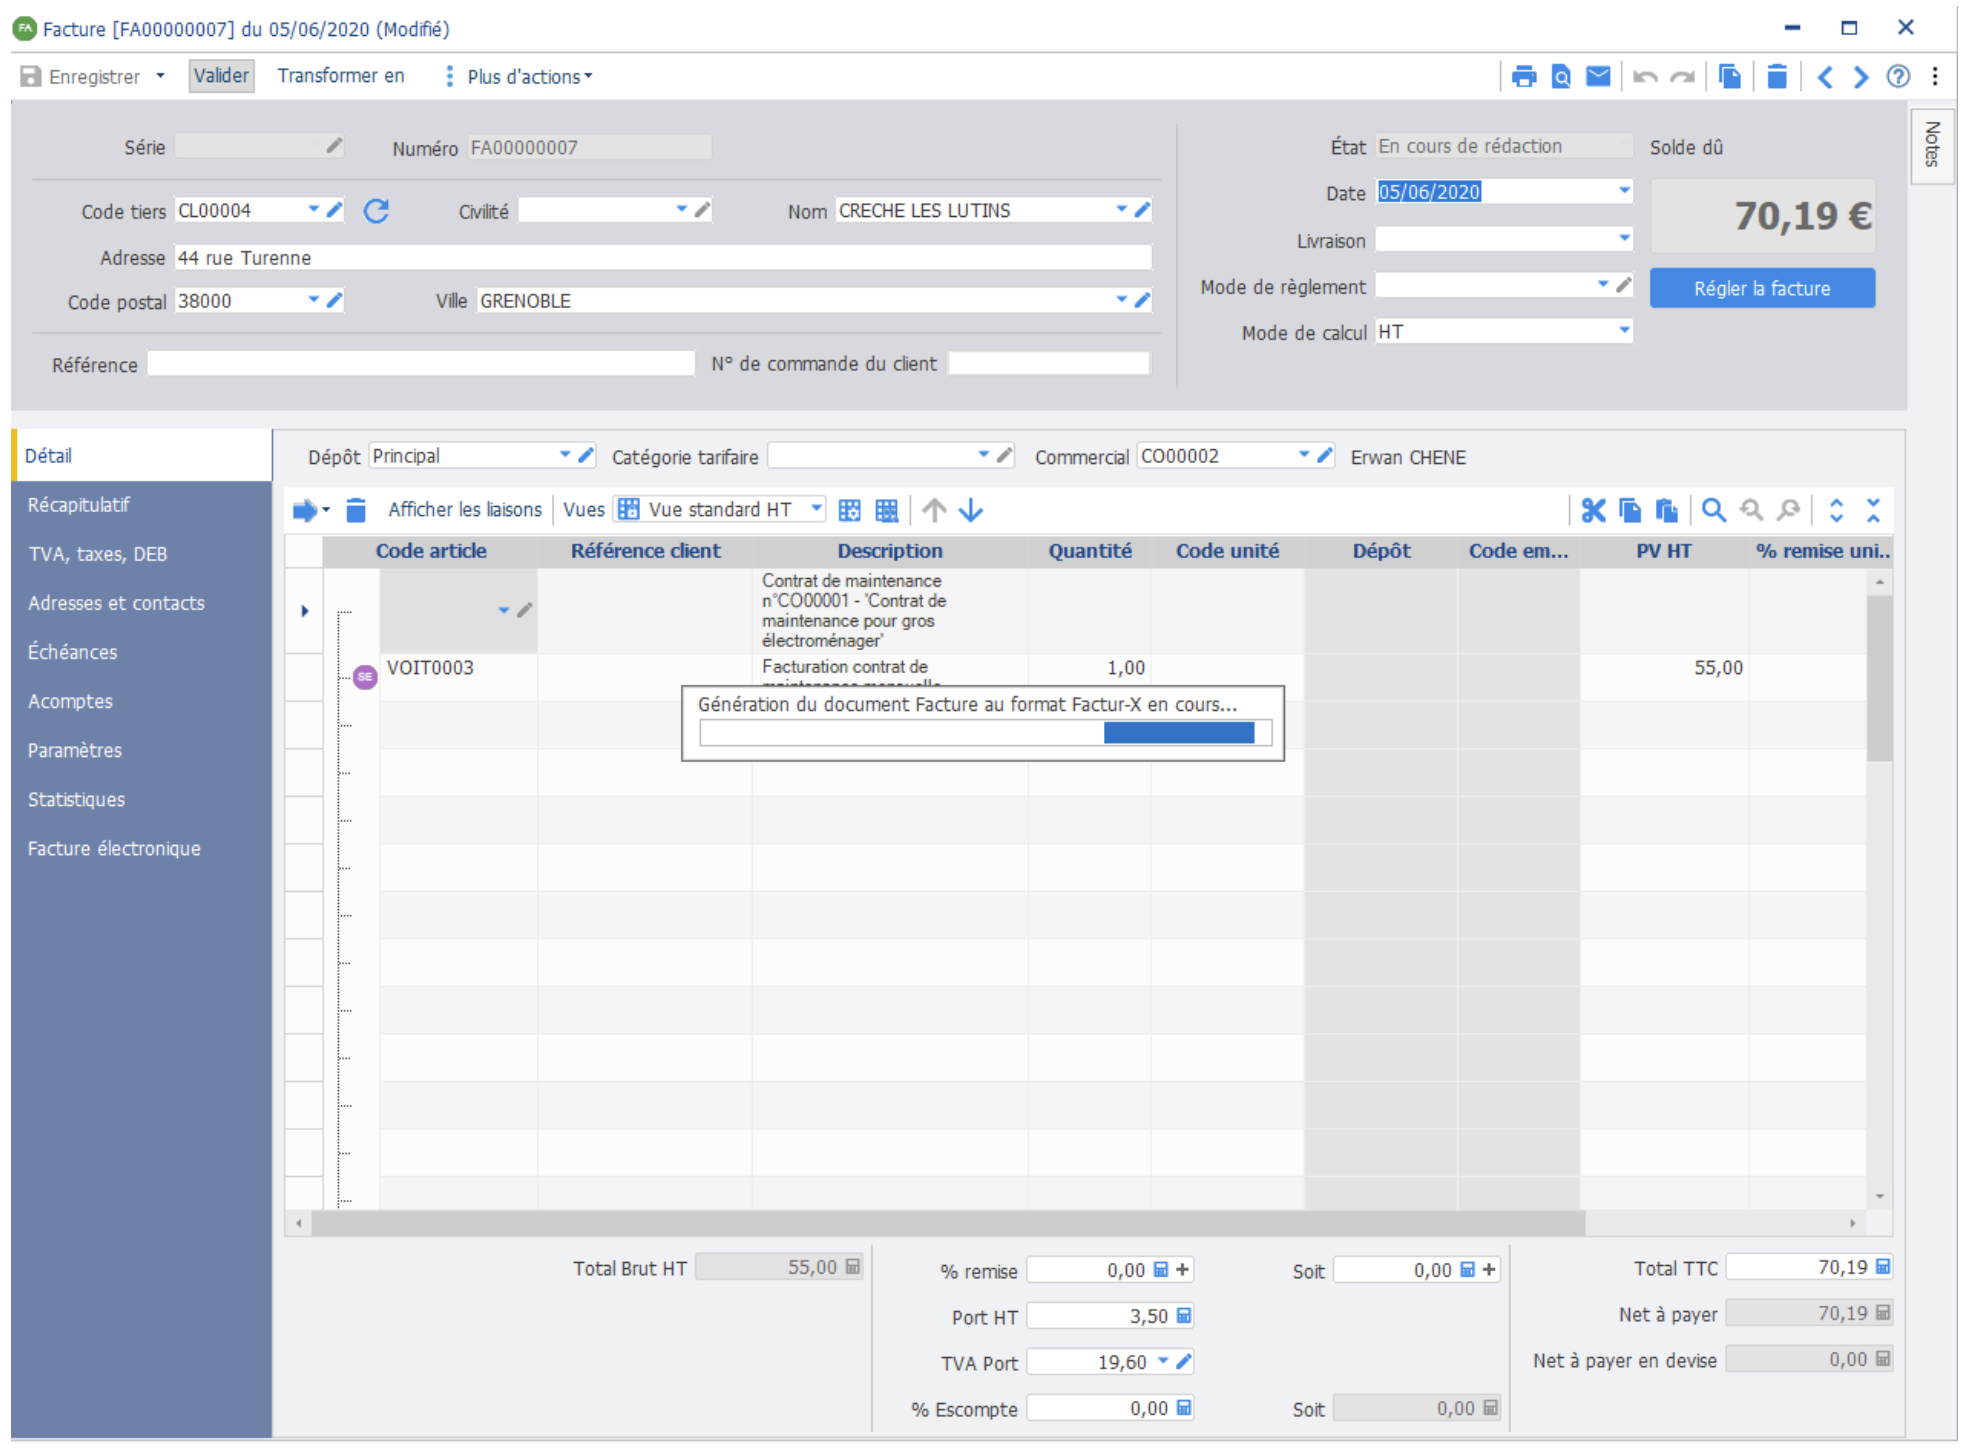
Task: Click Transformer en button
Action: tap(341, 76)
